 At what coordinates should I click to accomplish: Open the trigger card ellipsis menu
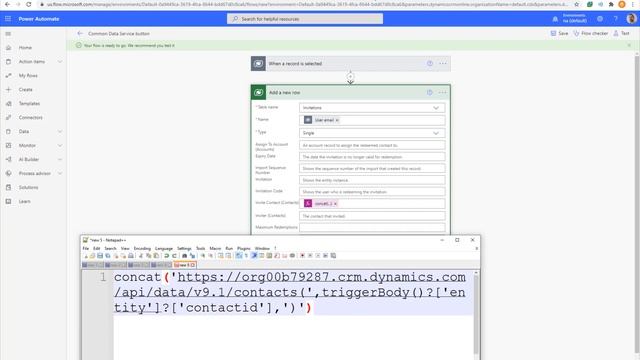pyautogui.click(x=443, y=64)
